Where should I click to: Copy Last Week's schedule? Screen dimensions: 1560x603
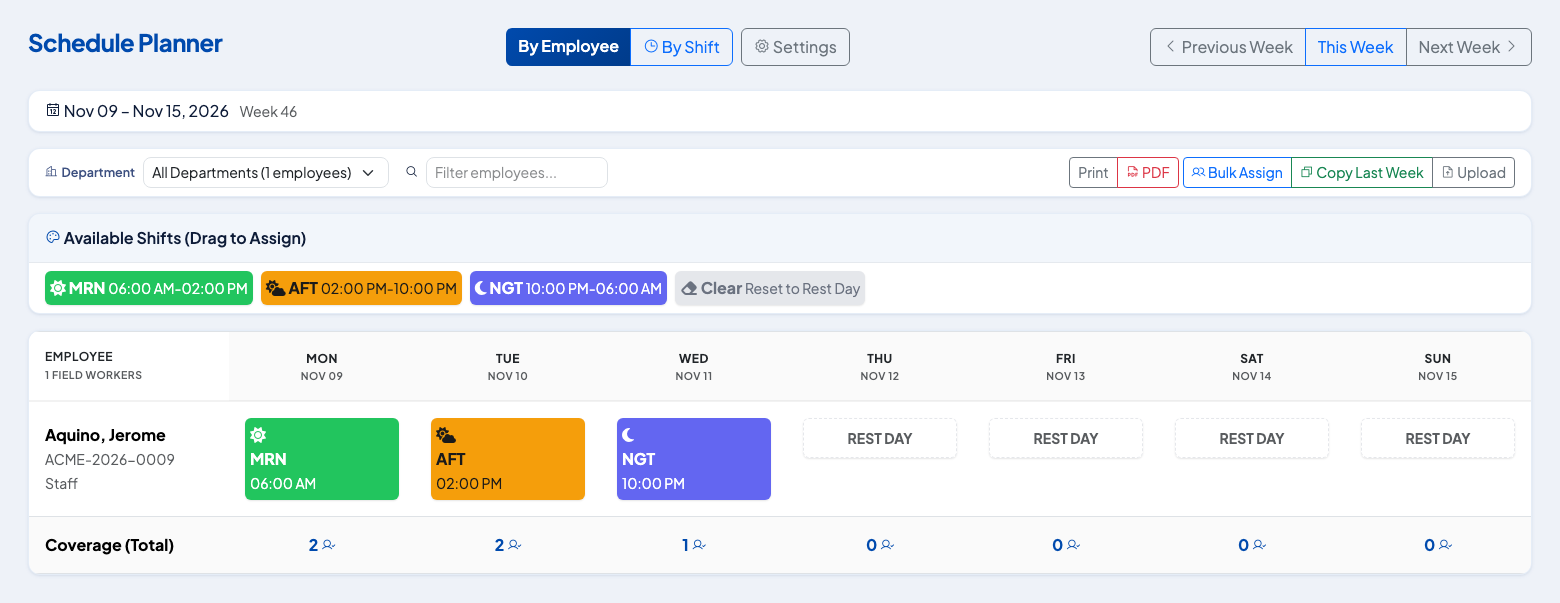coord(1362,172)
